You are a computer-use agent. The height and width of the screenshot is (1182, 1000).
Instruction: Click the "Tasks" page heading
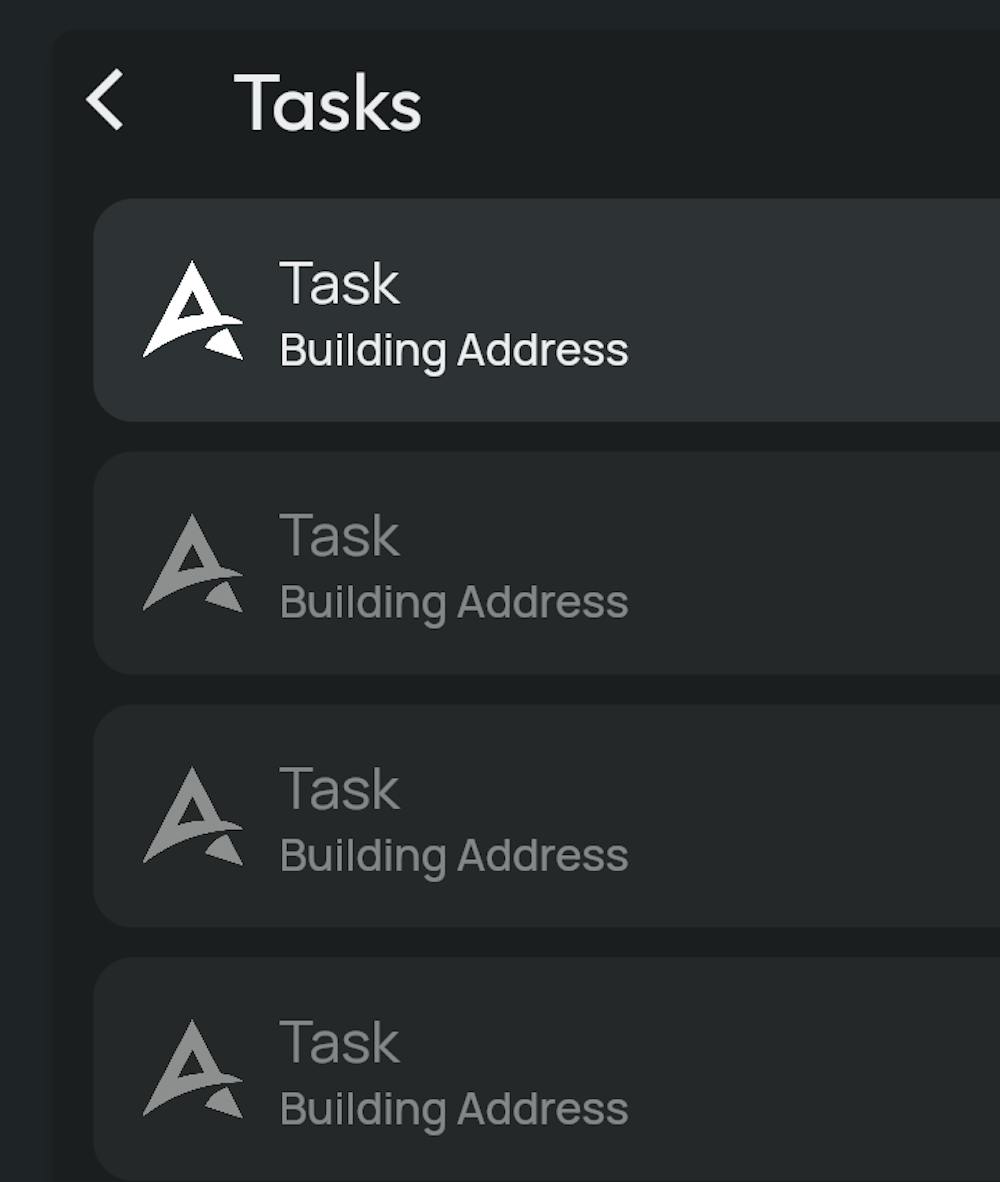328,103
